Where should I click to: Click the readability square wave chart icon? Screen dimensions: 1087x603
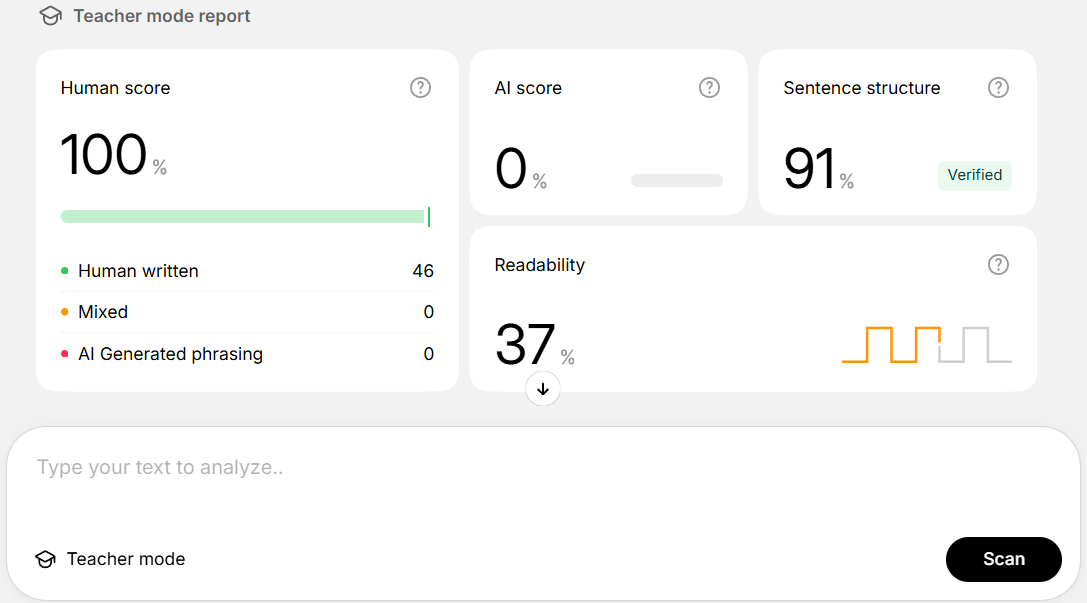pos(927,344)
